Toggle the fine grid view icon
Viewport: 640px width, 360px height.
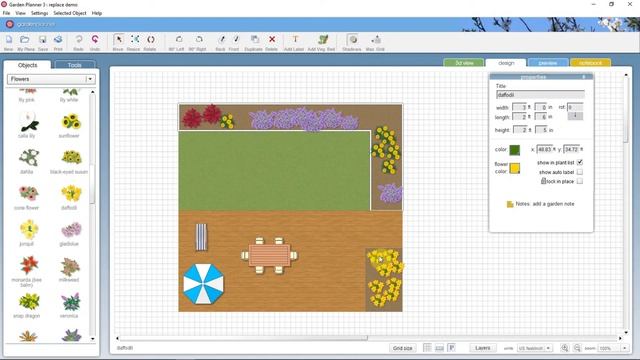(427, 348)
